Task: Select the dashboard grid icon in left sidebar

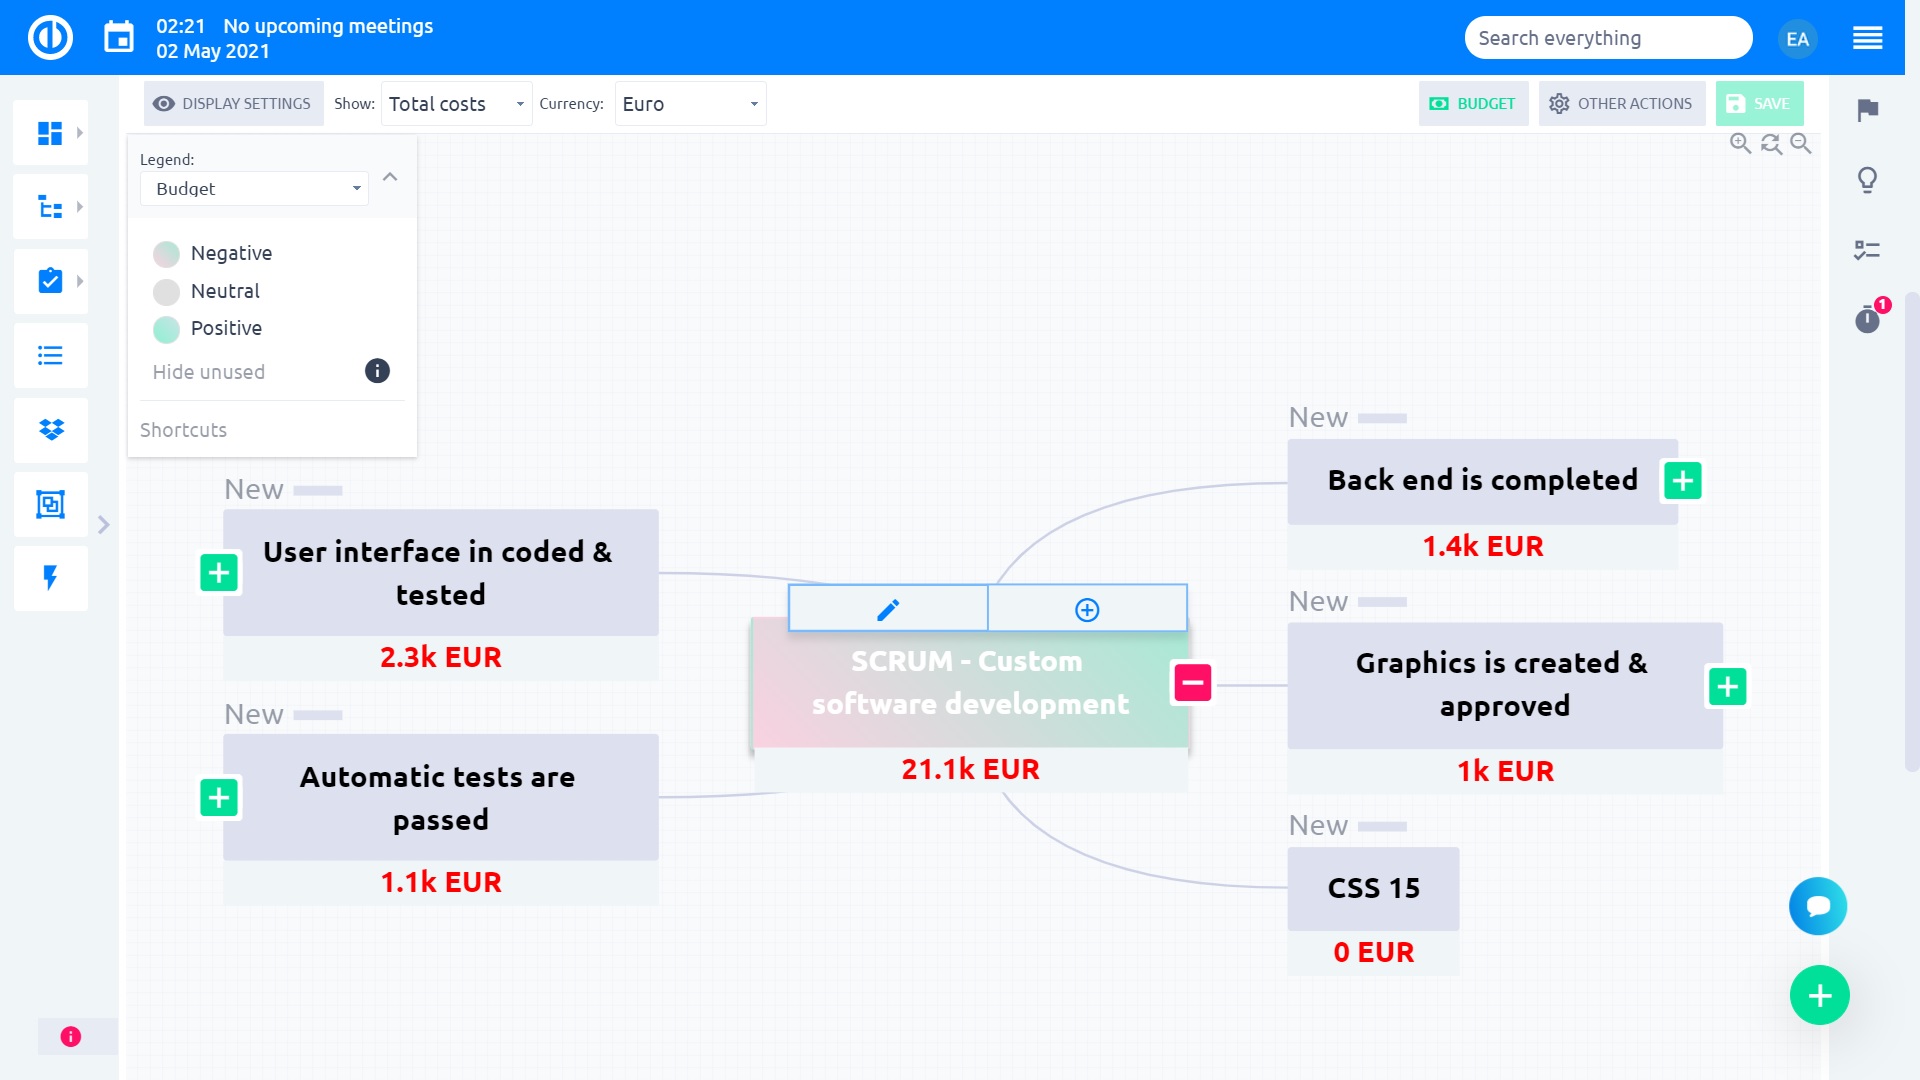Action: 50,131
